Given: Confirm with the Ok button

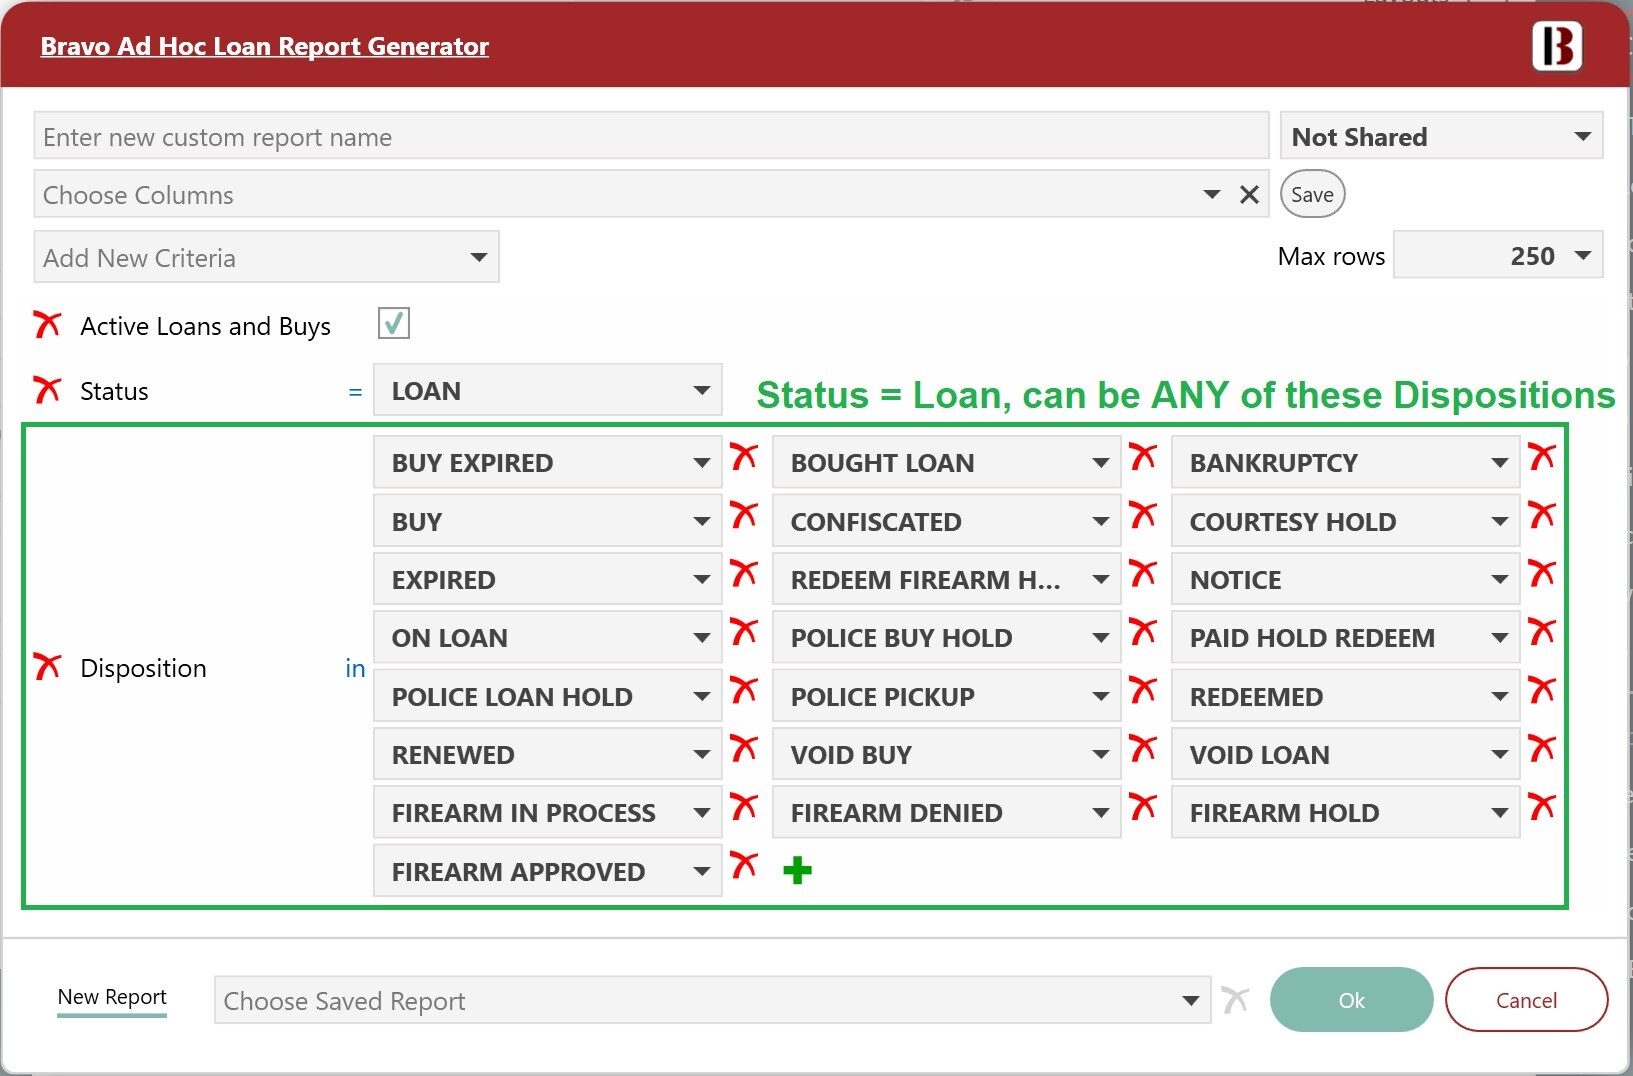Looking at the screenshot, I should click(x=1351, y=1000).
